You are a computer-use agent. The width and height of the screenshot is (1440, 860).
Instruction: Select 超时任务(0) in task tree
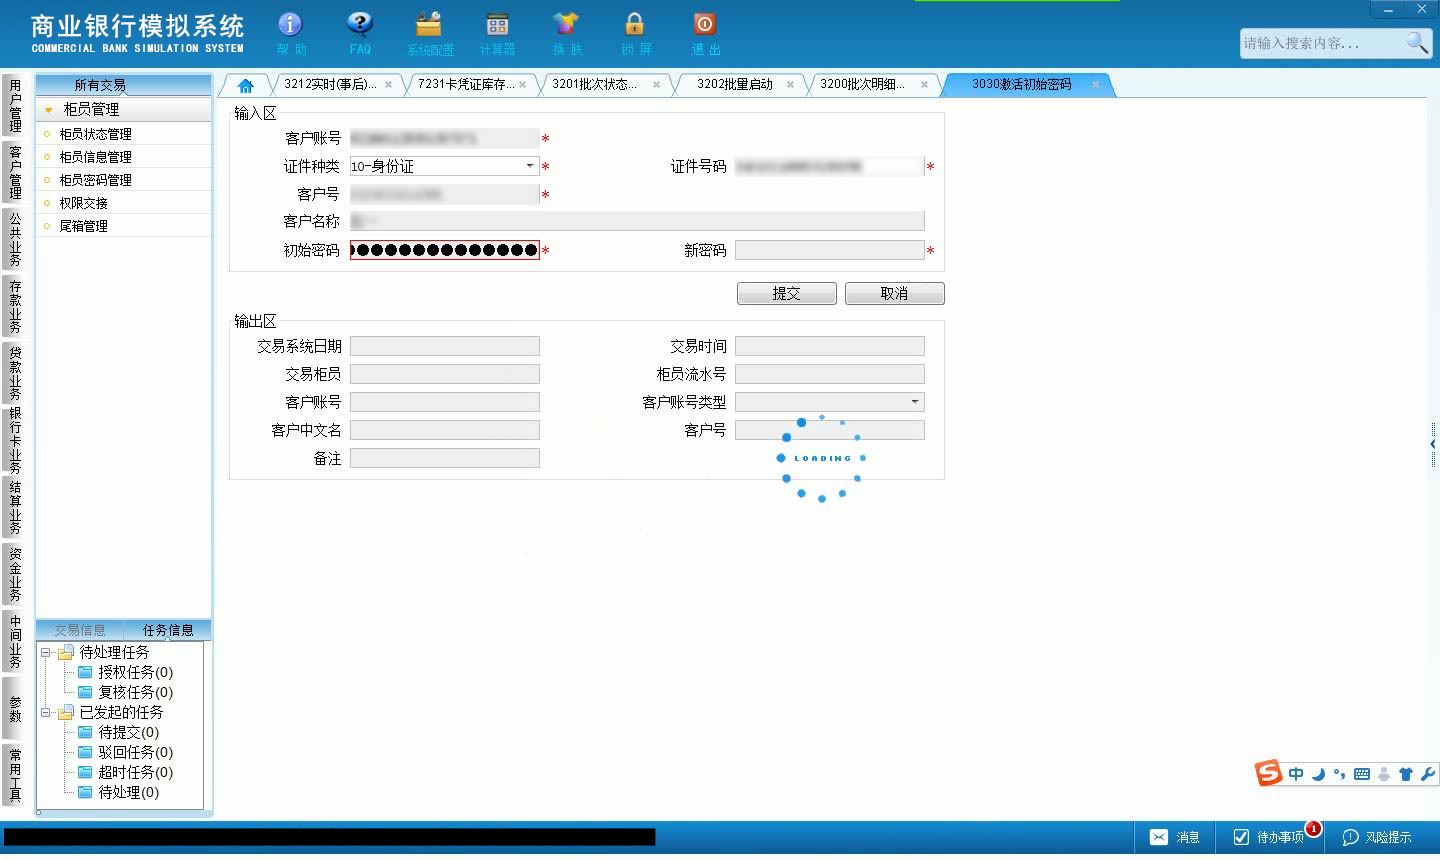pos(135,772)
